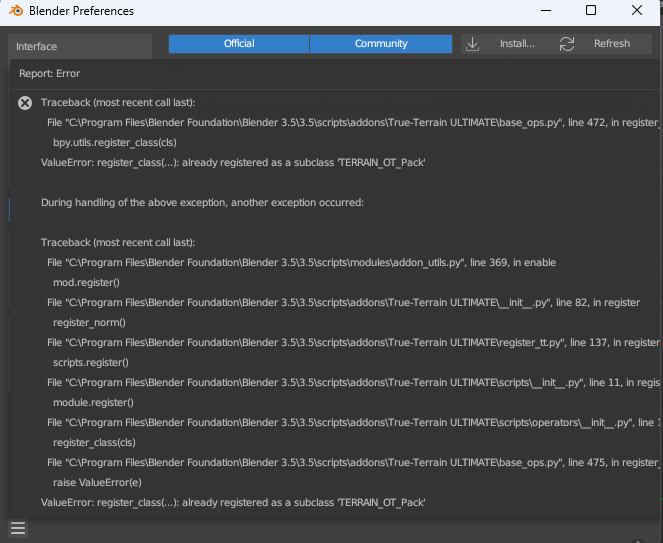Viewport: 663px width, 543px height.
Task: Click the 'register_norm()' line
Action: (89, 323)
